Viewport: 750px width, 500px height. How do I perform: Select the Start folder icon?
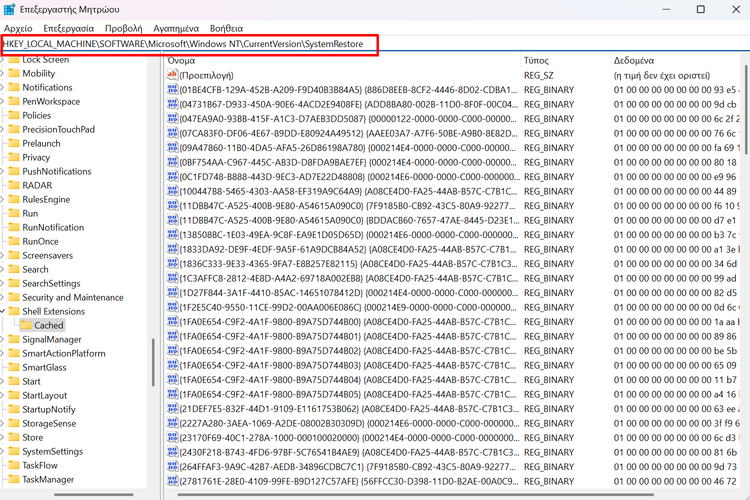tap(14, 381)
